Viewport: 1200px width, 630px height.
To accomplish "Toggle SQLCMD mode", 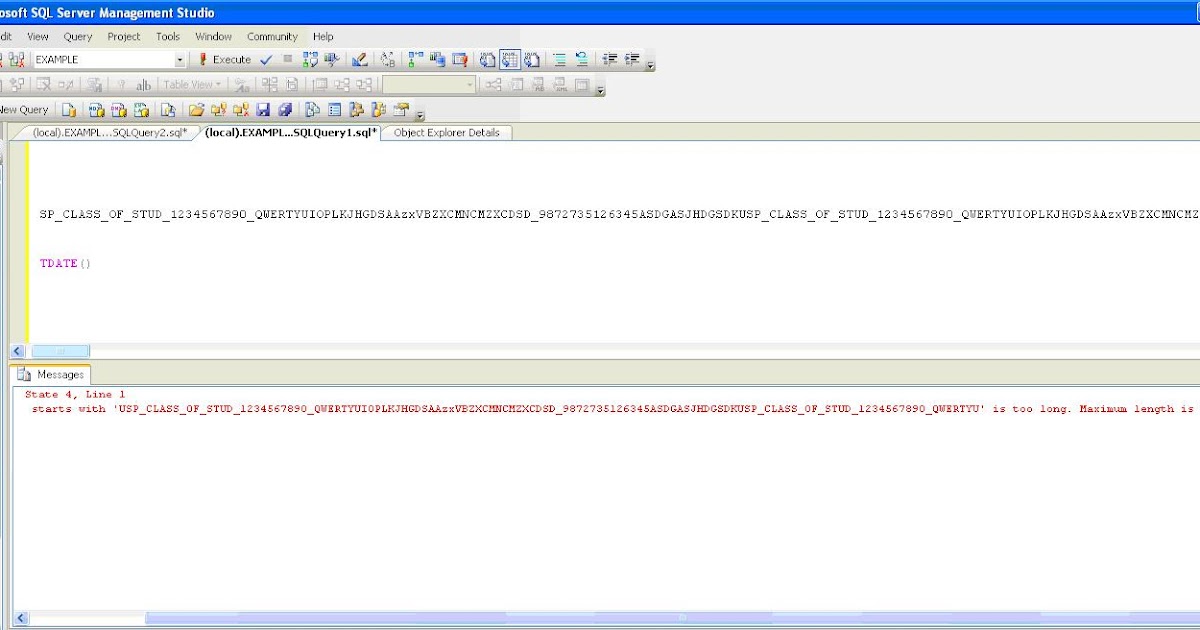I will click(461, 59).
